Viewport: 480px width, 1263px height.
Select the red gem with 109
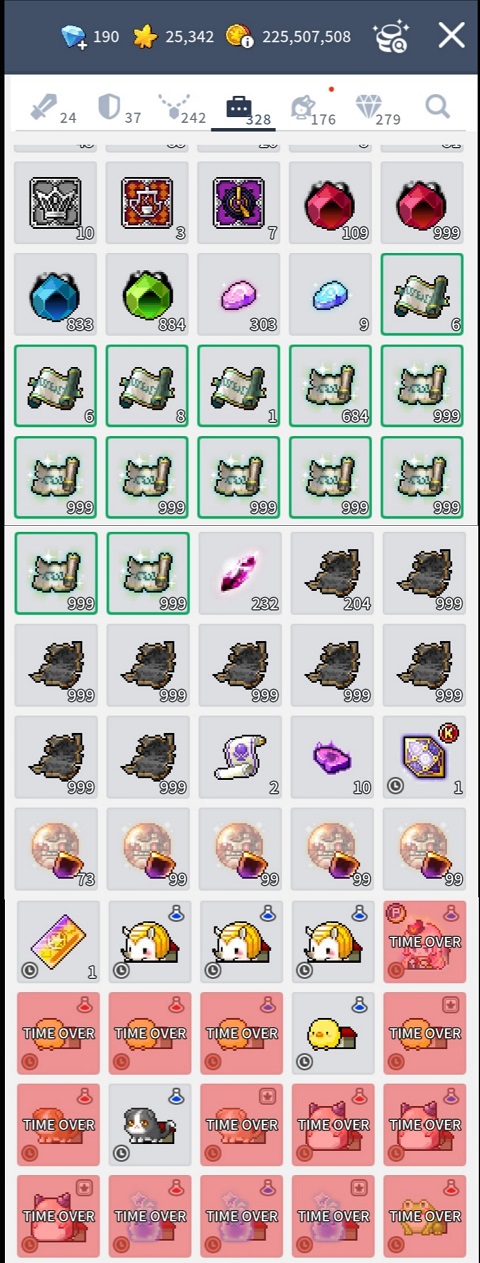(x=331, y=203)
